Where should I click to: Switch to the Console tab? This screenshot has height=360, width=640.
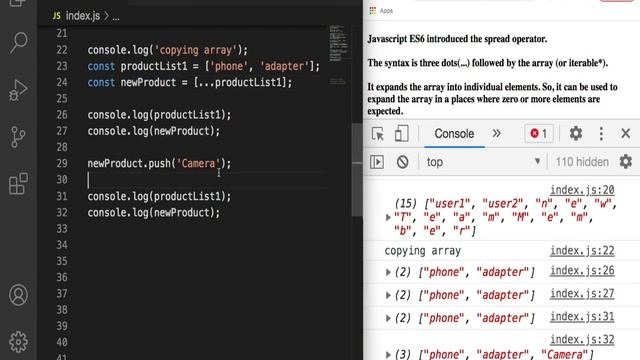[454, 133]
